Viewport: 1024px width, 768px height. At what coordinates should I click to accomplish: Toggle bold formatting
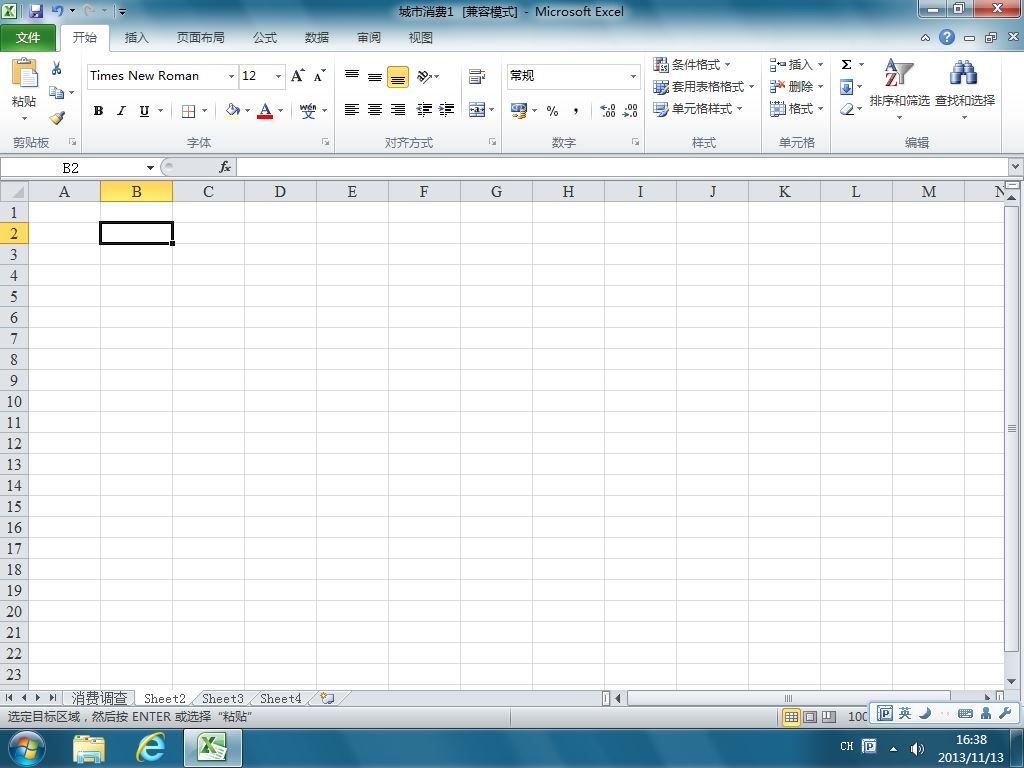pos(98,111)
